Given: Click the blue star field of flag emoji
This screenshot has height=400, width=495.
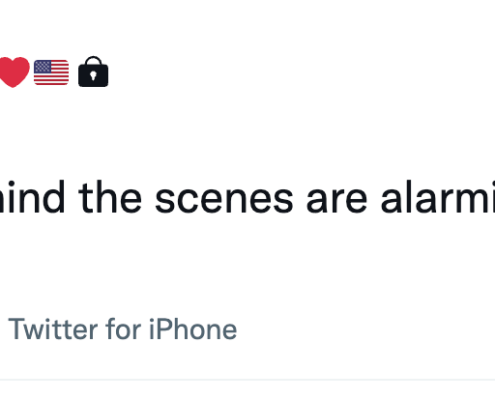Looking at the screenshot, I should 42,66.
